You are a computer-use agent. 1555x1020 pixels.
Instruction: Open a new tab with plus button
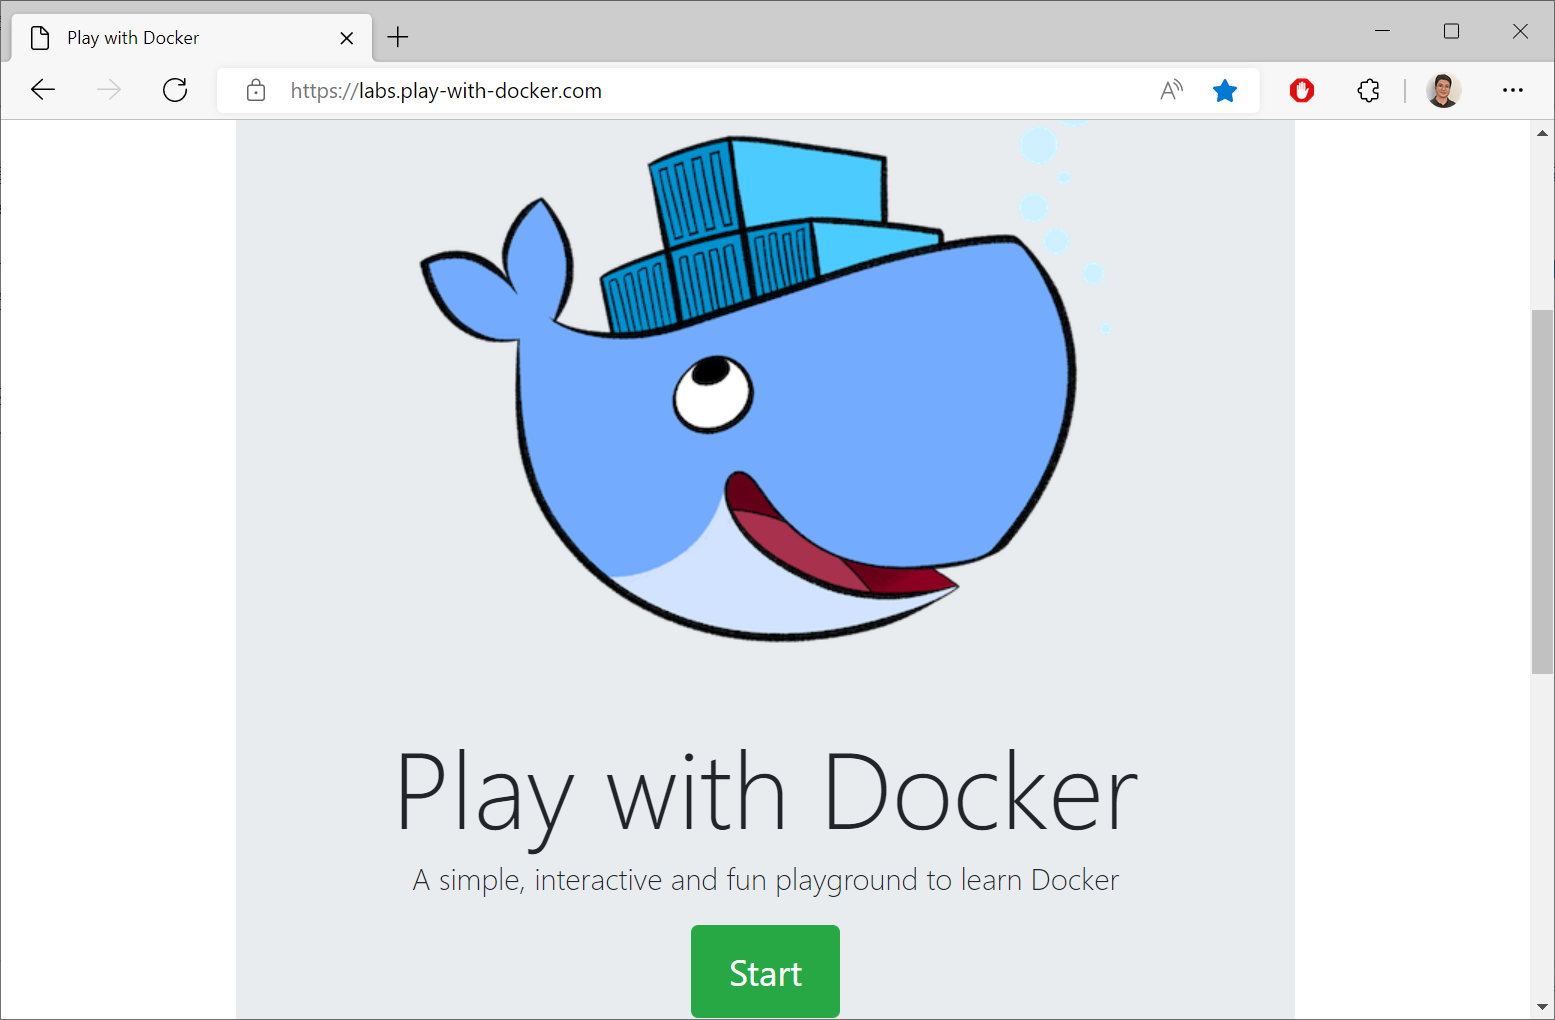(x=398, y=38)
